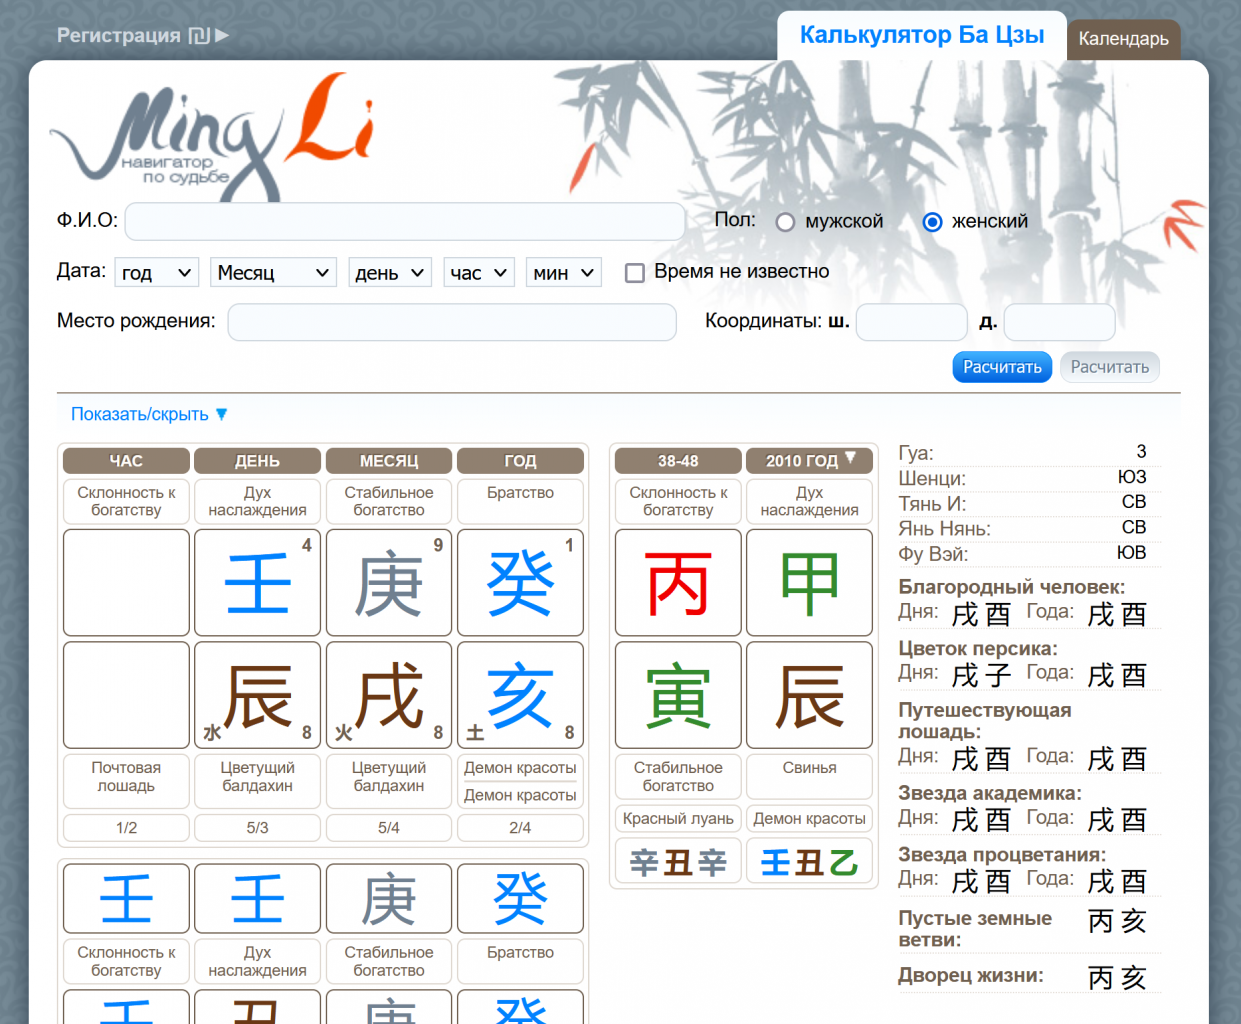Select the мужской gender radio button
Viewport: 1241px width, 1024px height.
tap(786, 222)
